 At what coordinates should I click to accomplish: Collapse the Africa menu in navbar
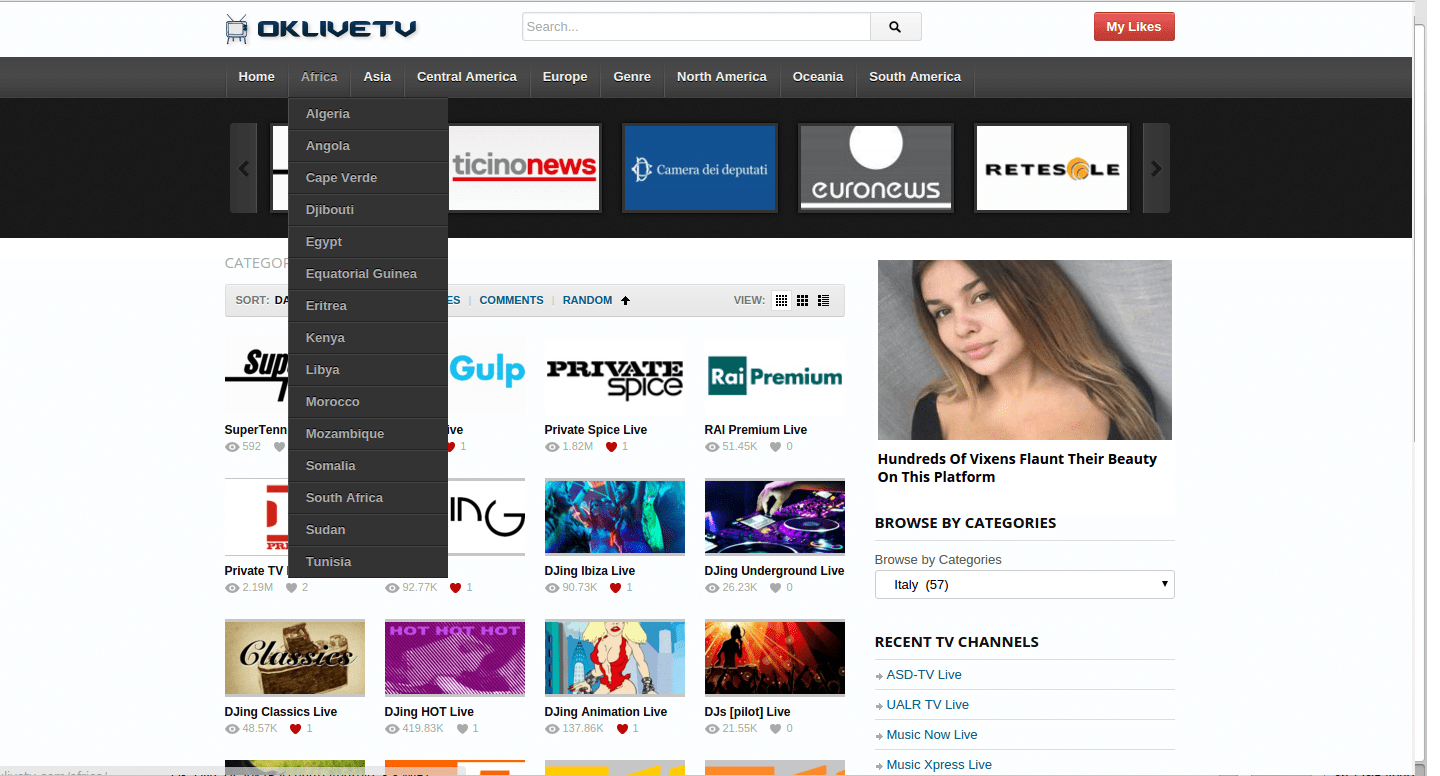point(319,77)
